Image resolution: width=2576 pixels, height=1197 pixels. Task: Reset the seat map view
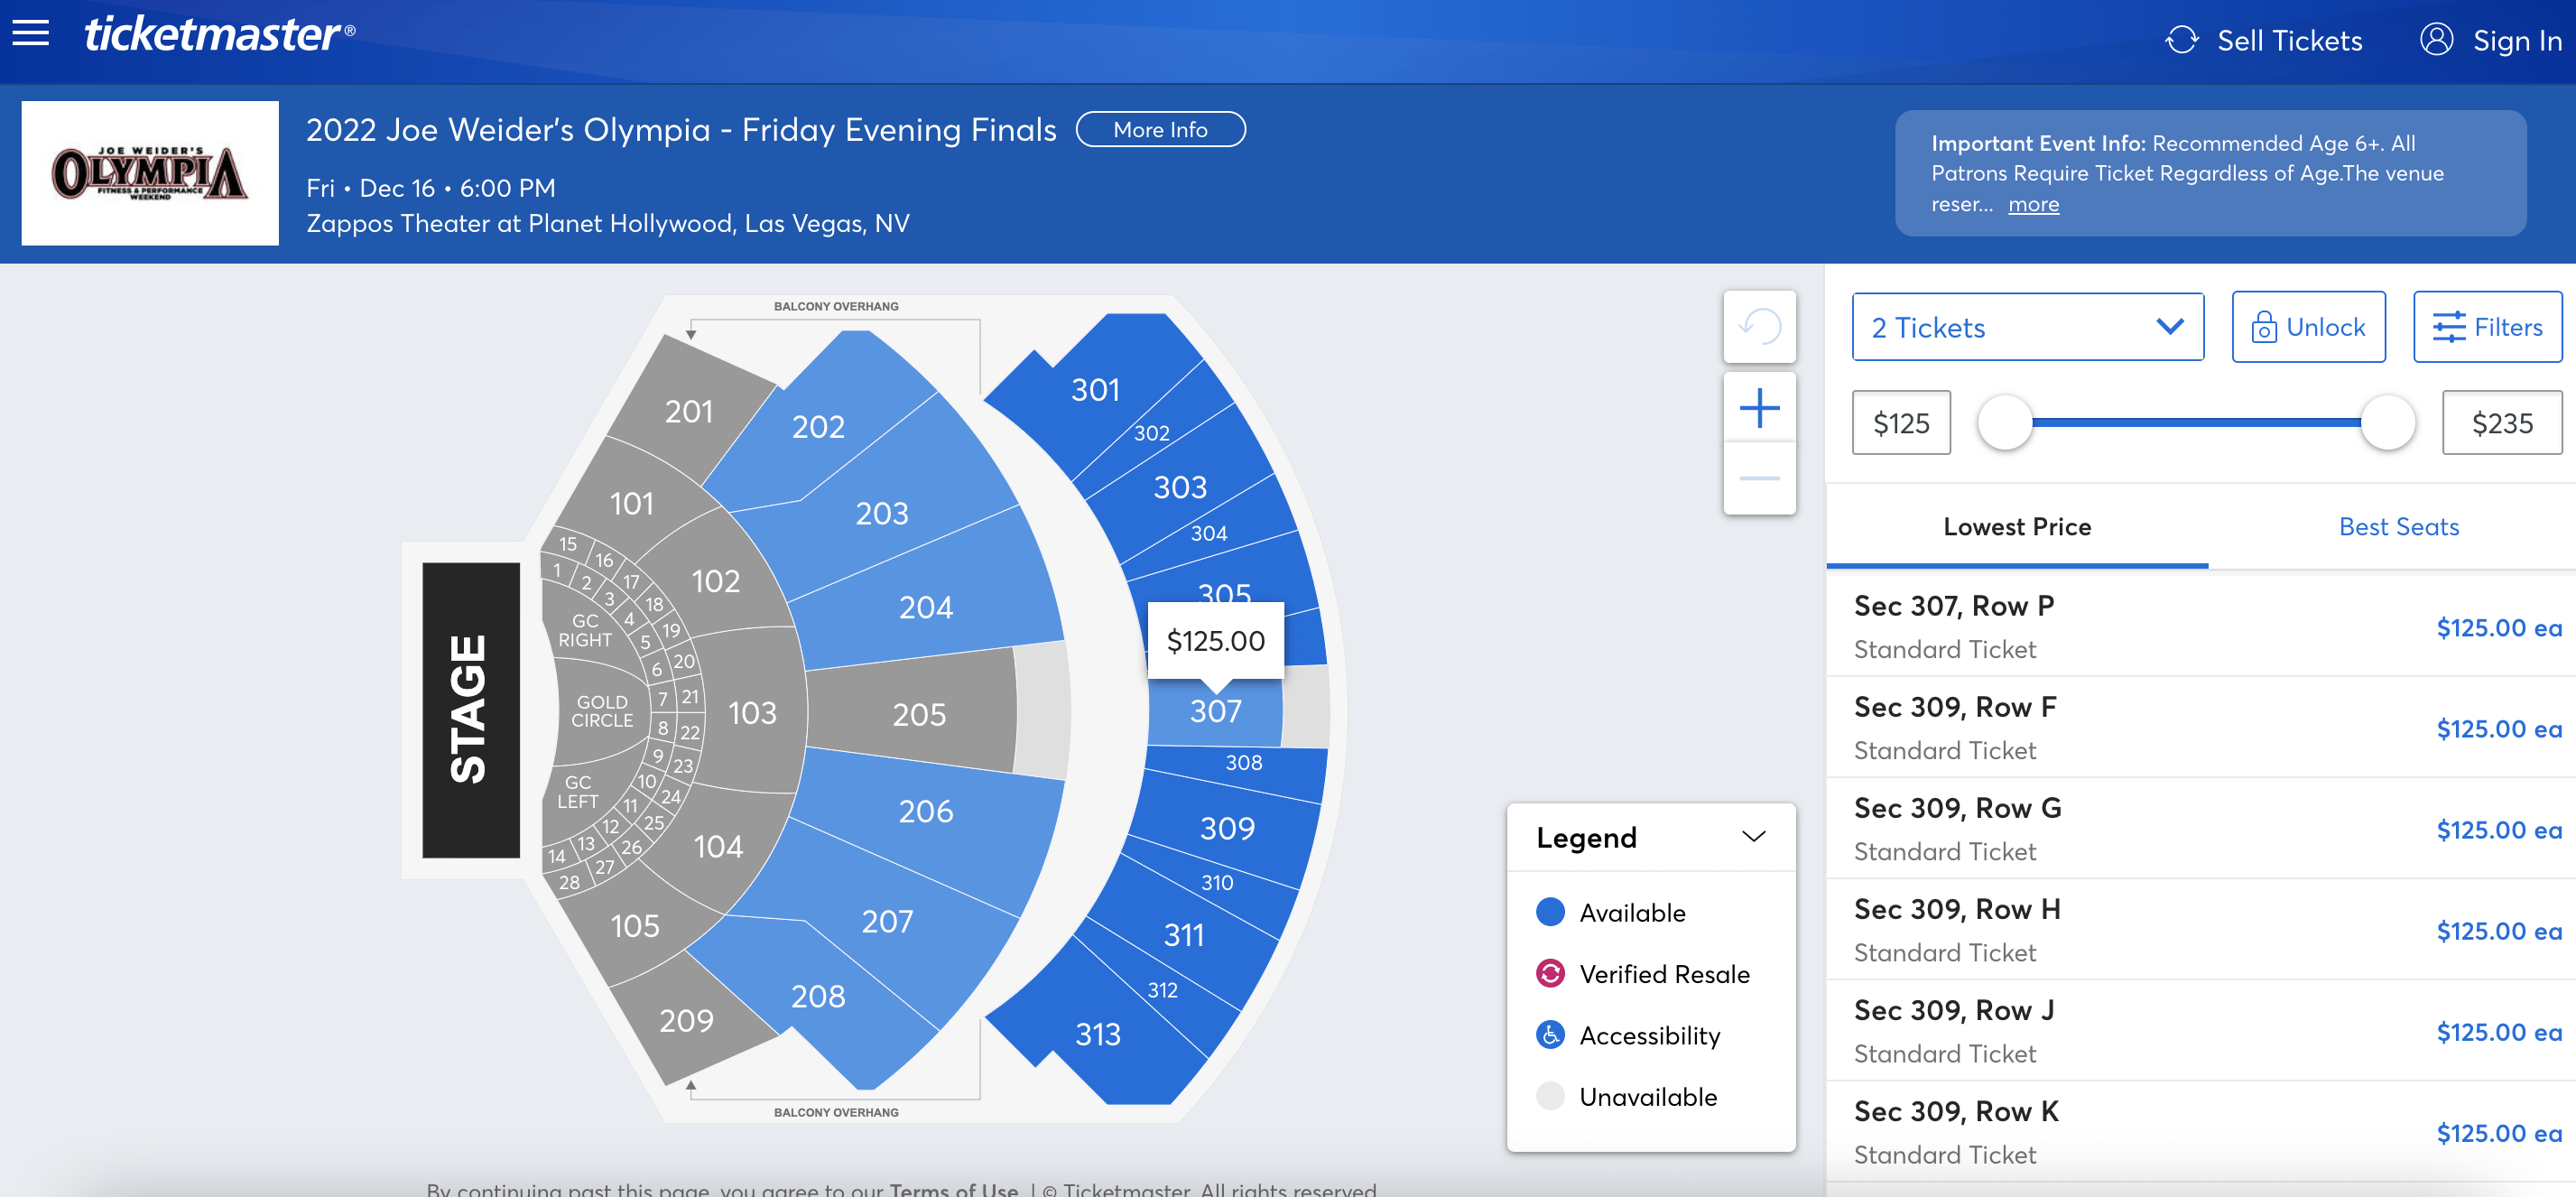coord(1759,326)
